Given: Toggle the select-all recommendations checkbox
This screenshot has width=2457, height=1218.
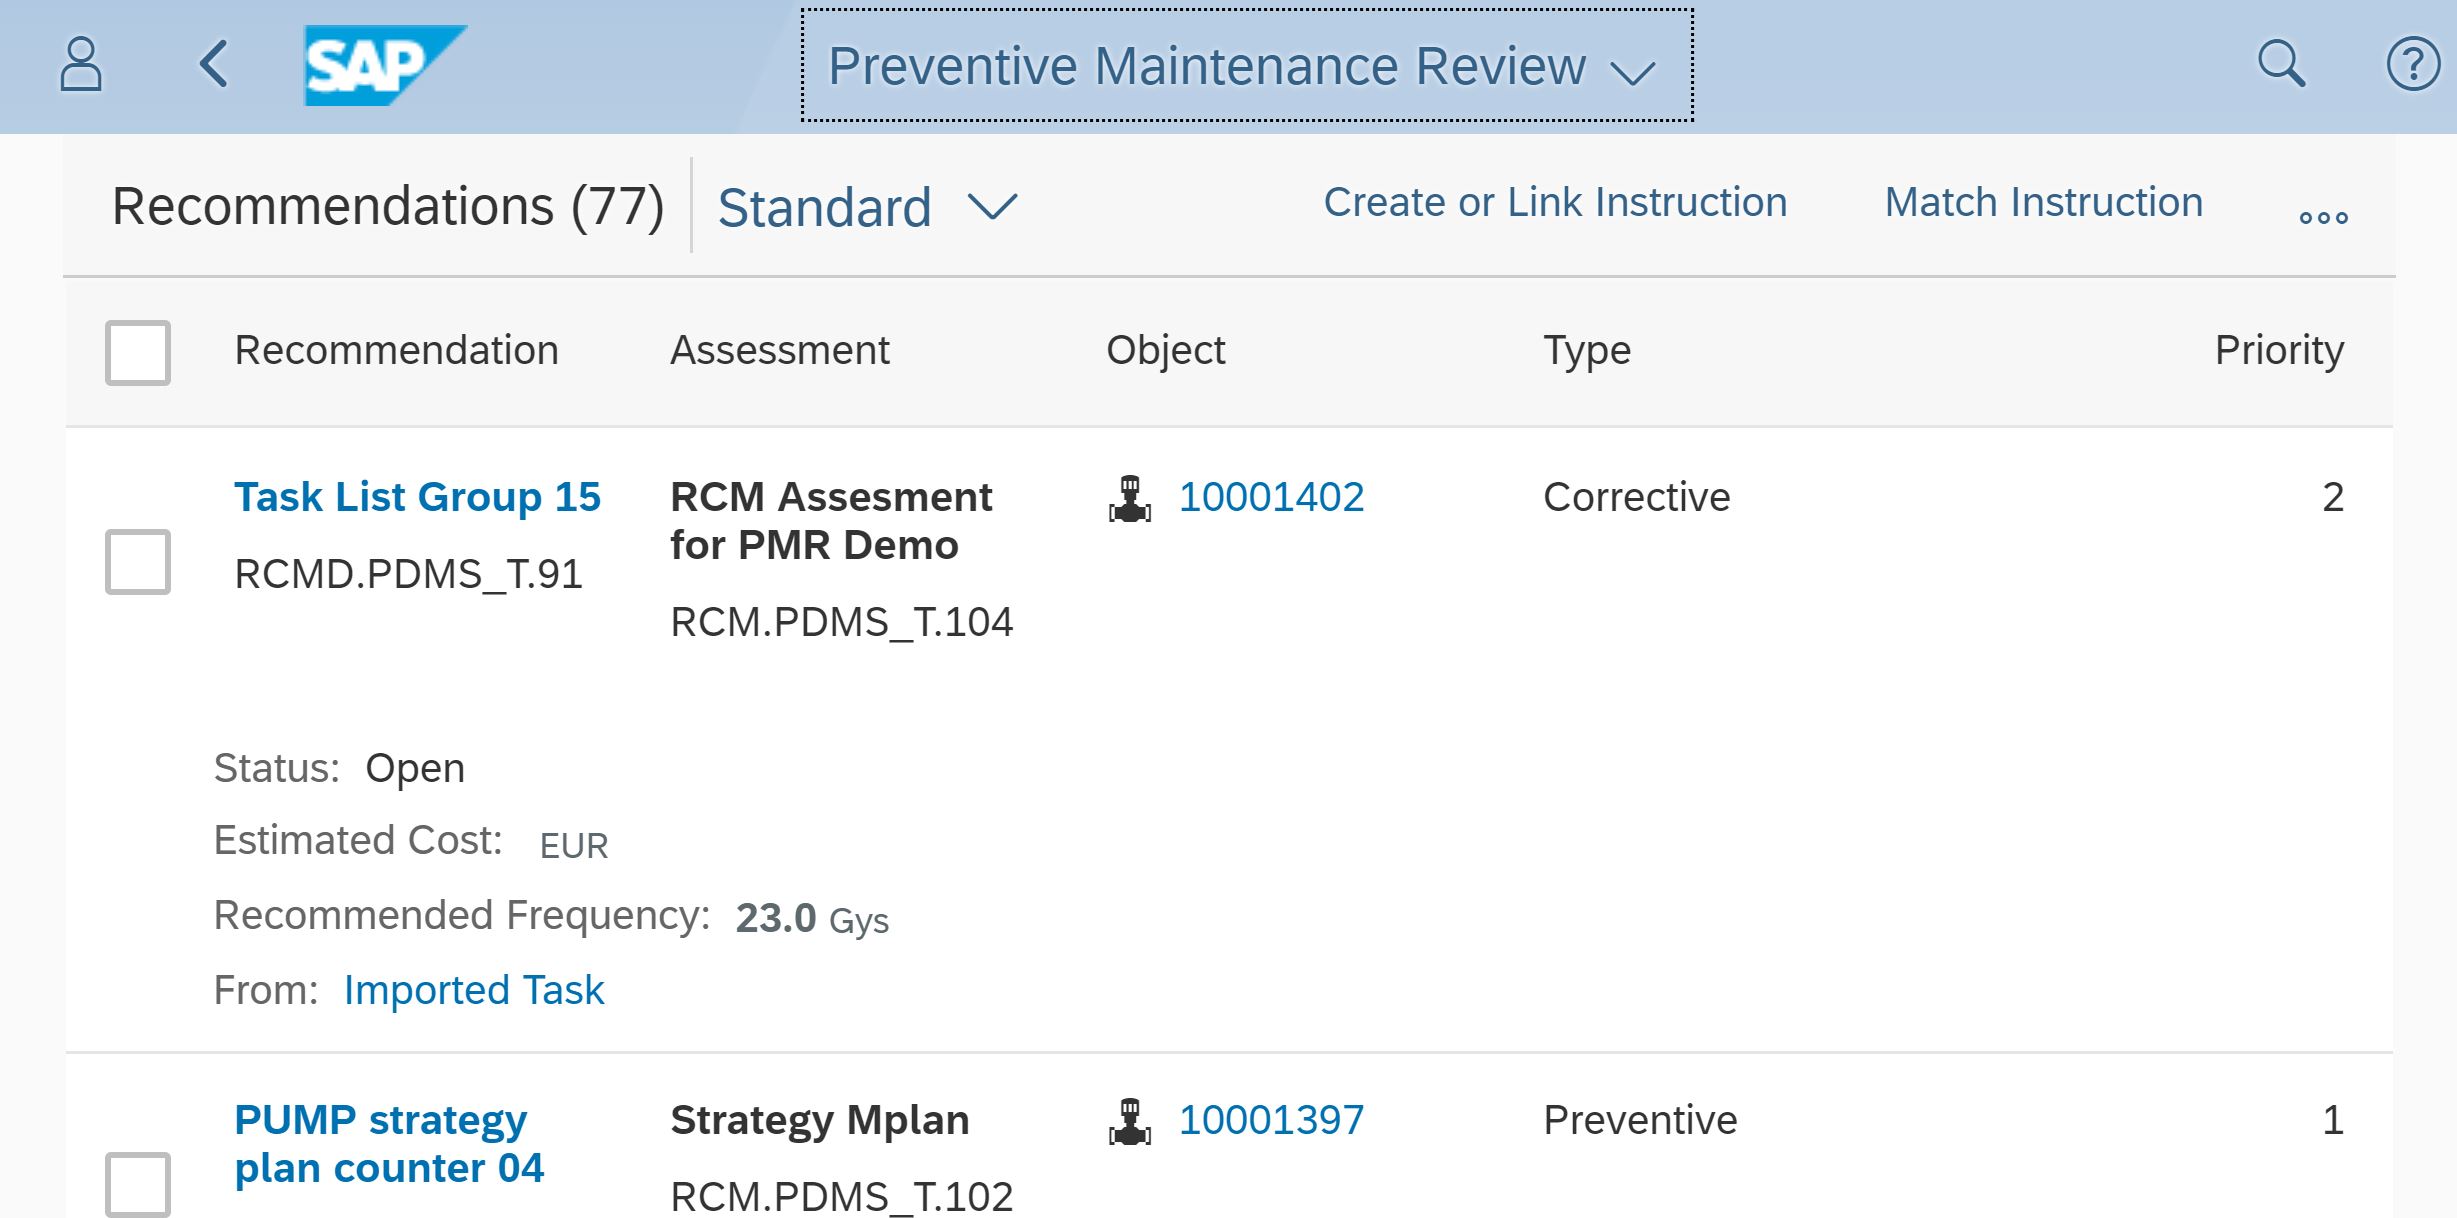Looking at the screenshot, I should [x=137, y=351].
